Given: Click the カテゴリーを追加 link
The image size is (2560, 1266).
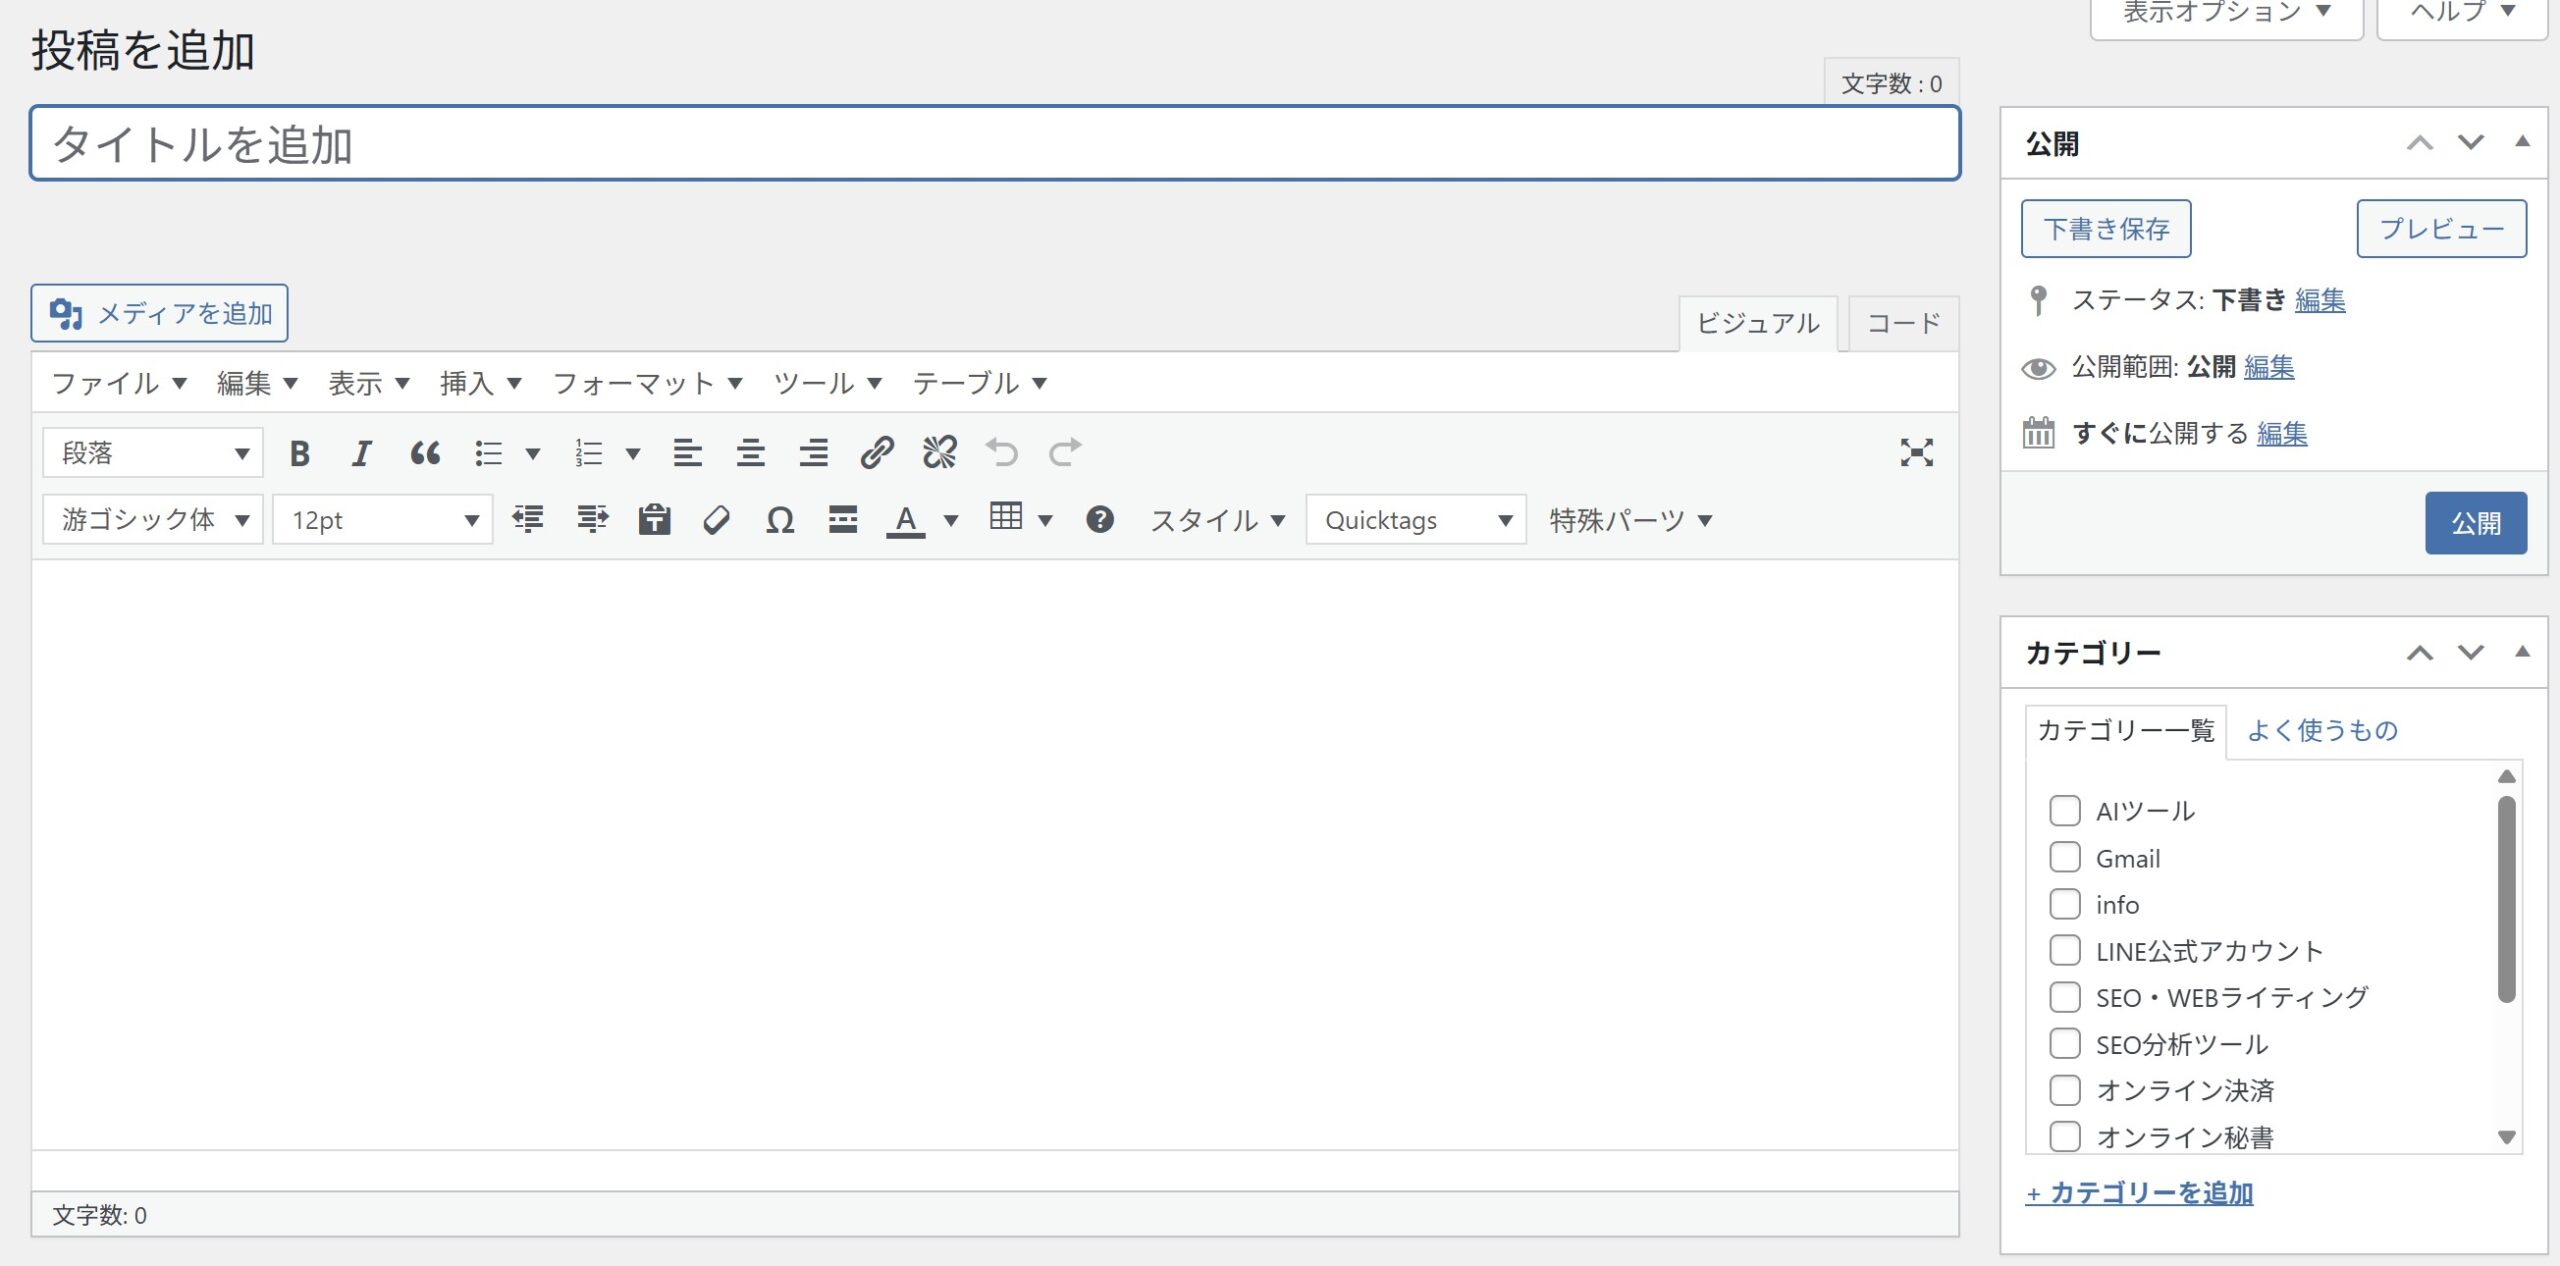Looking at the screenshot, I should pos(2140,1193).
